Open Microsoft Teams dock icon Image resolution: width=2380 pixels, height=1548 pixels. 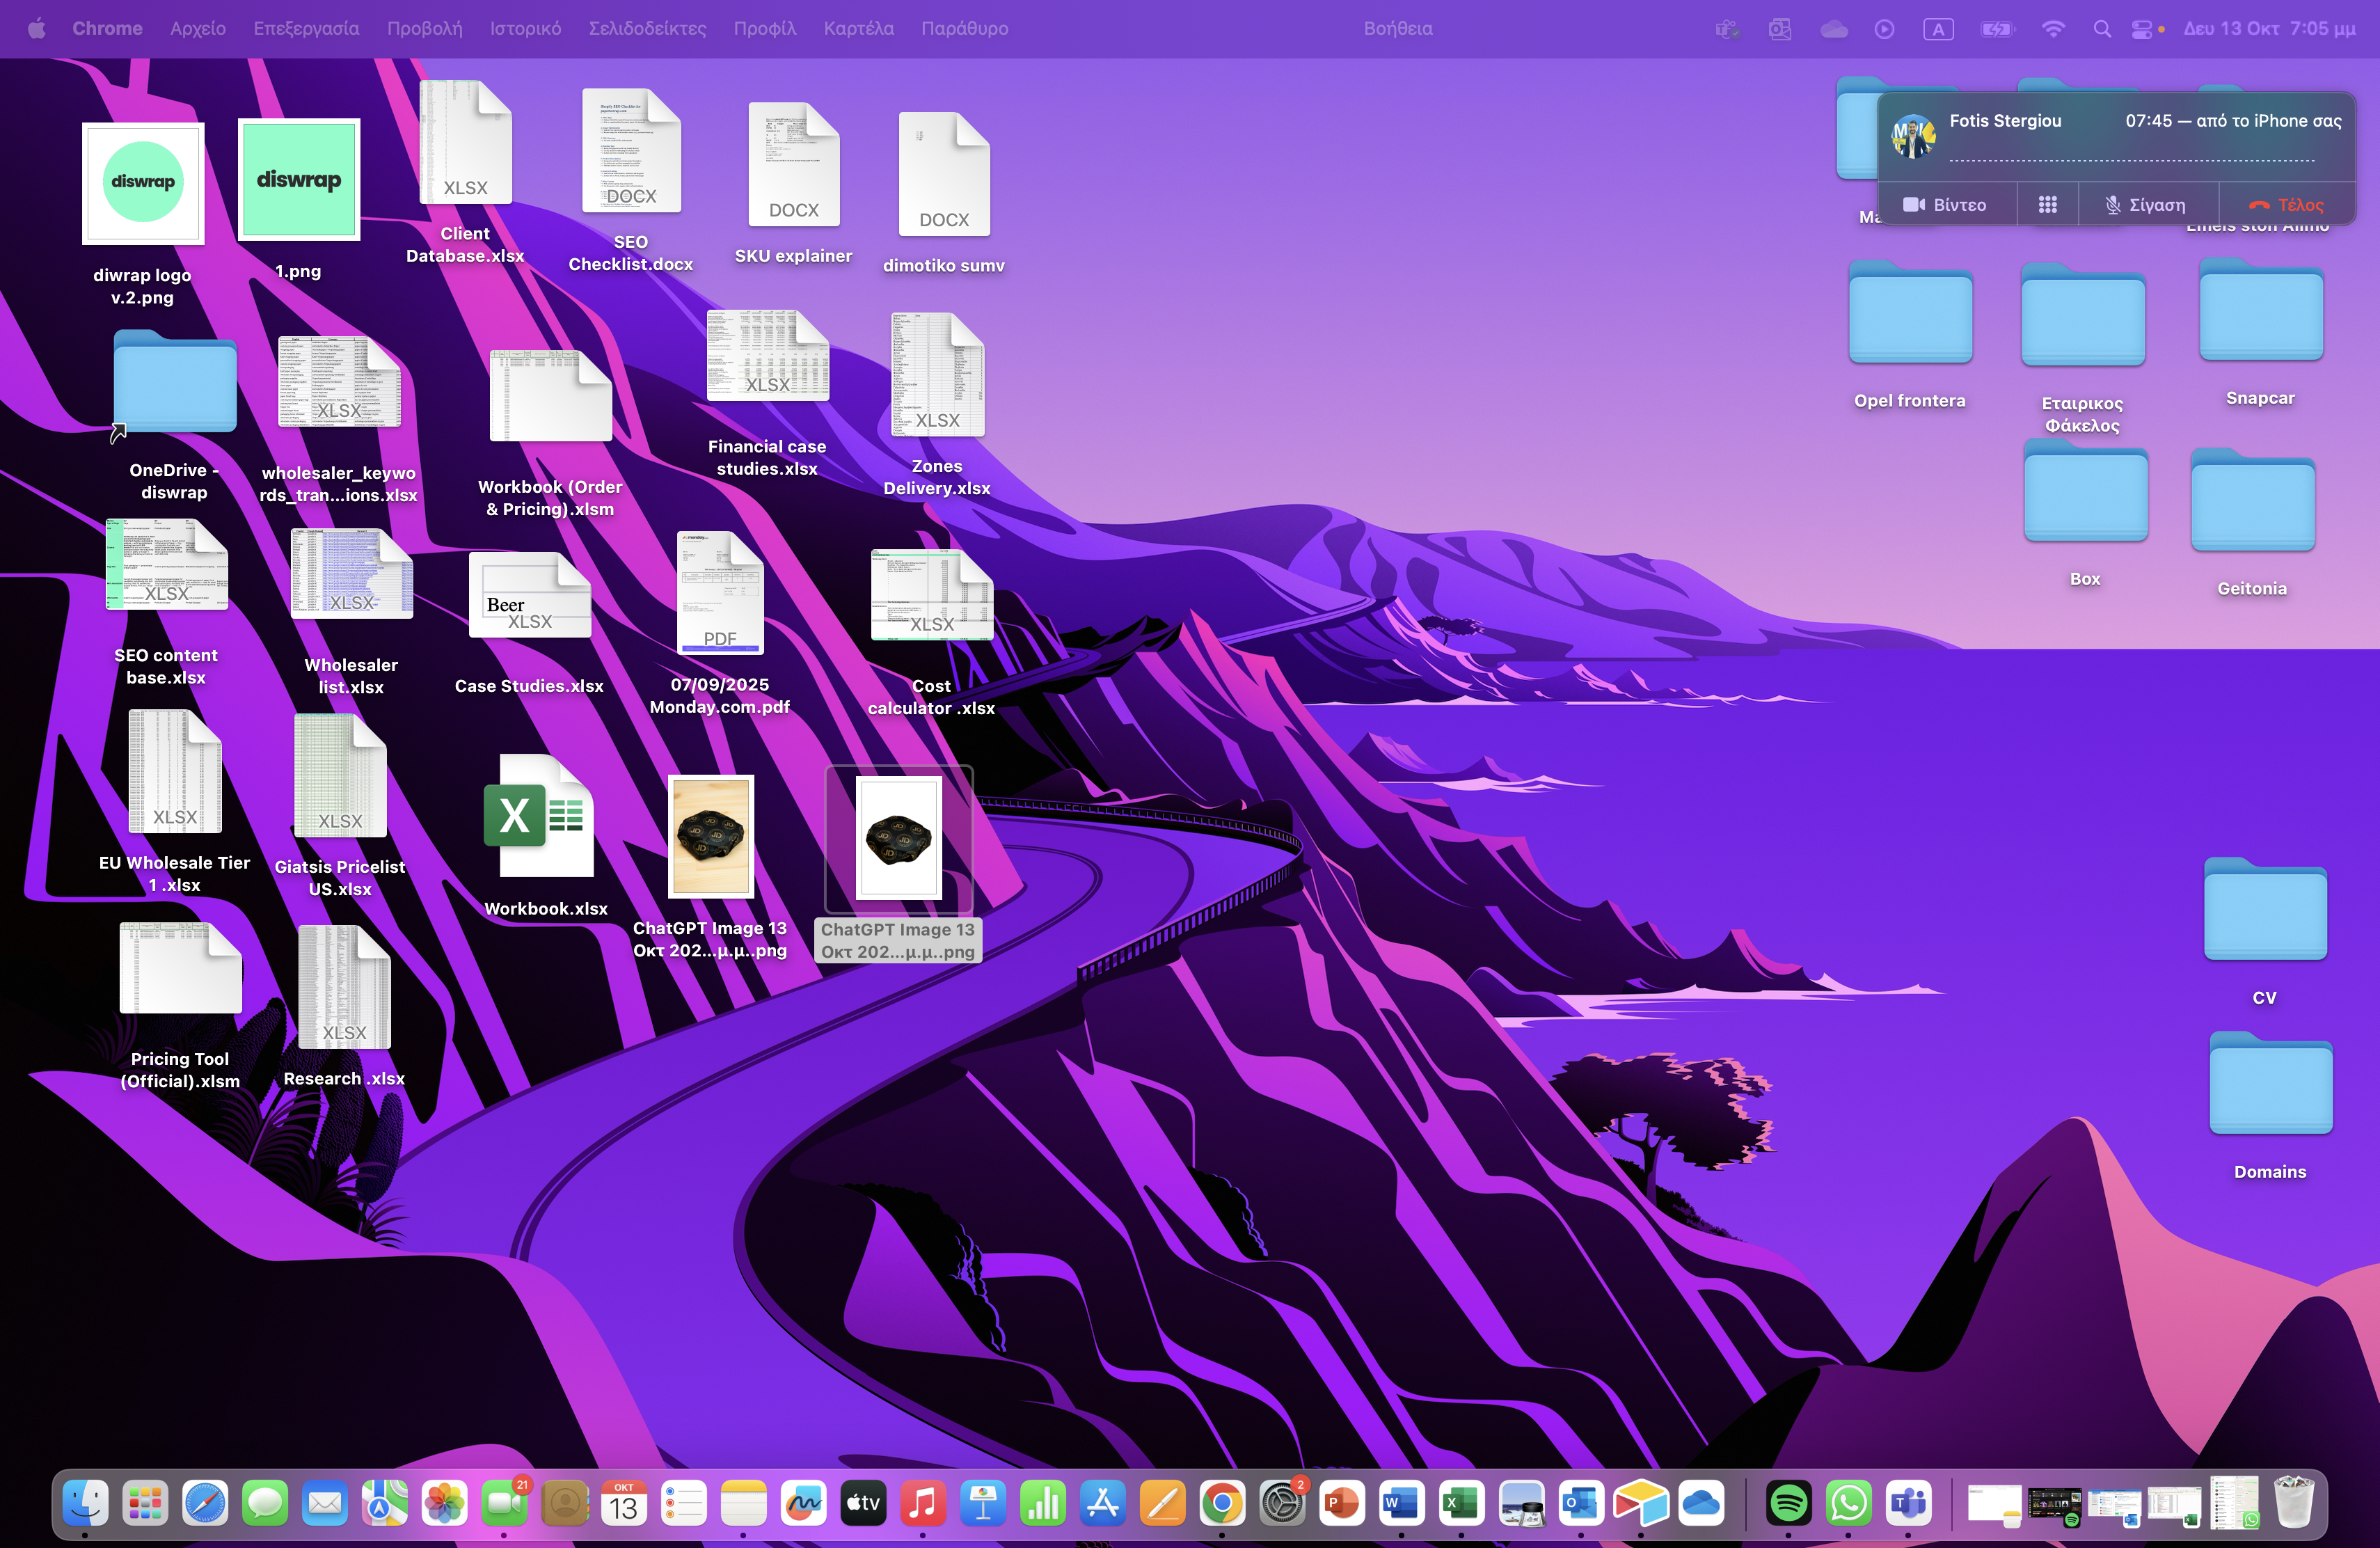pyautogui.click(x=1908, y=1503)
